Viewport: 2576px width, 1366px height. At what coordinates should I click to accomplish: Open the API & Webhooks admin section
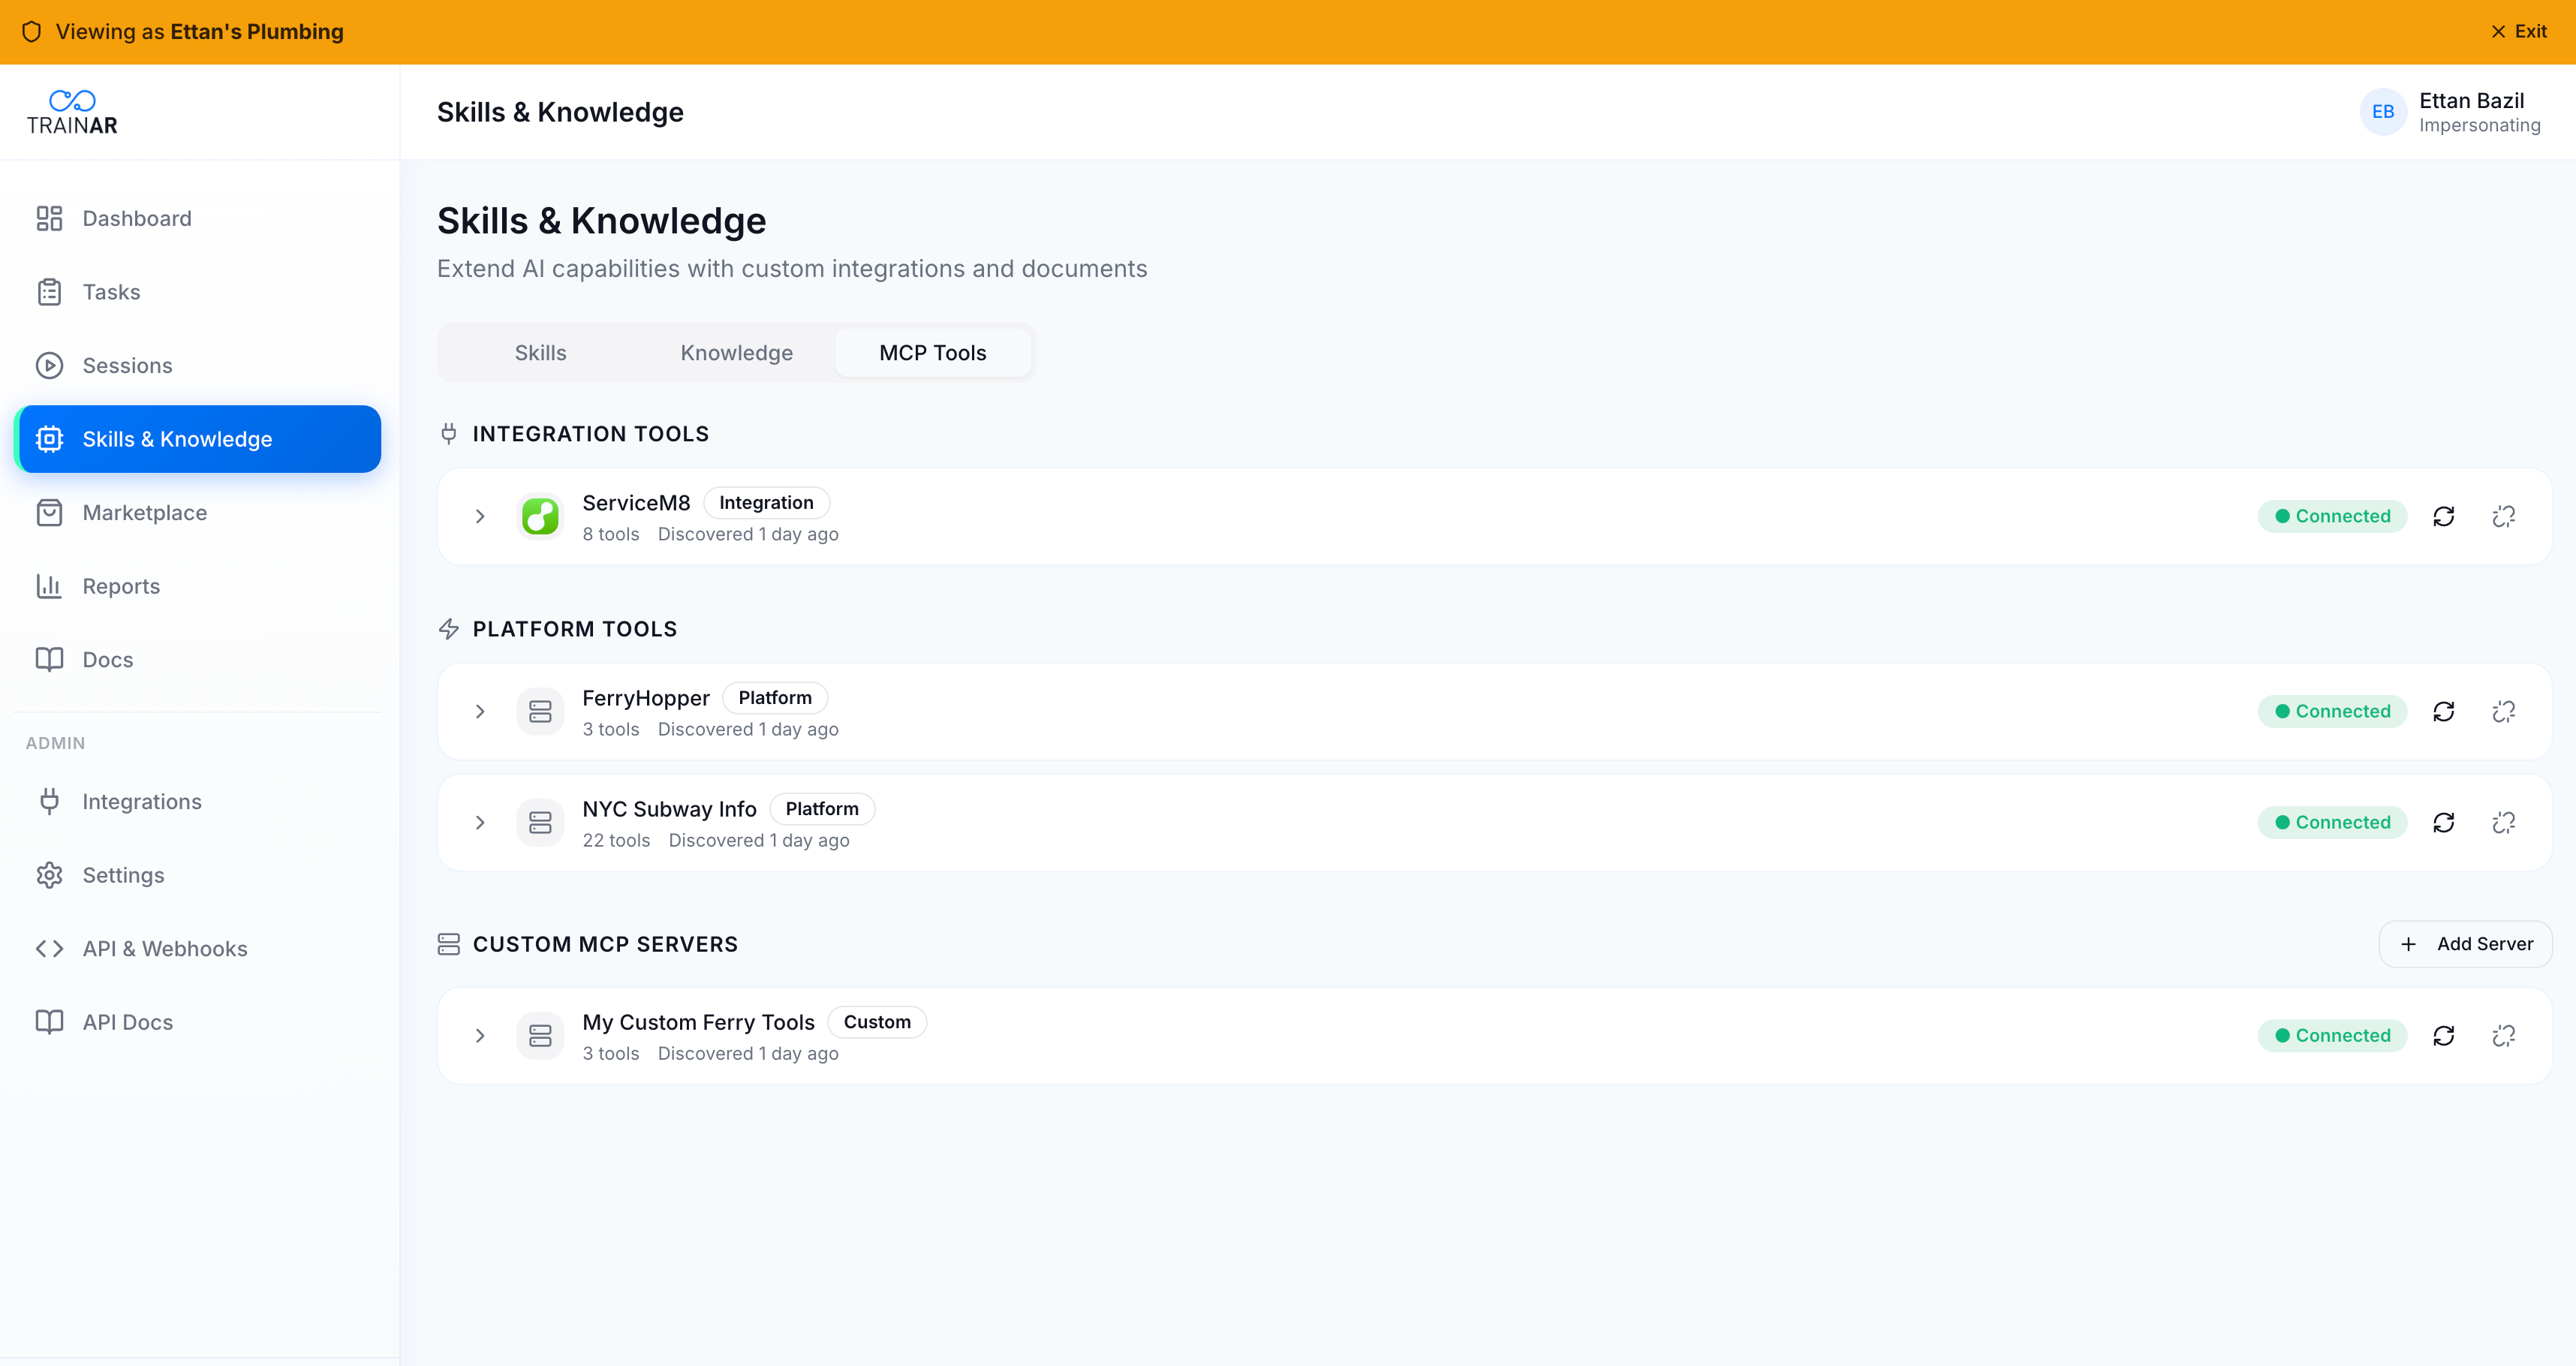165,948
